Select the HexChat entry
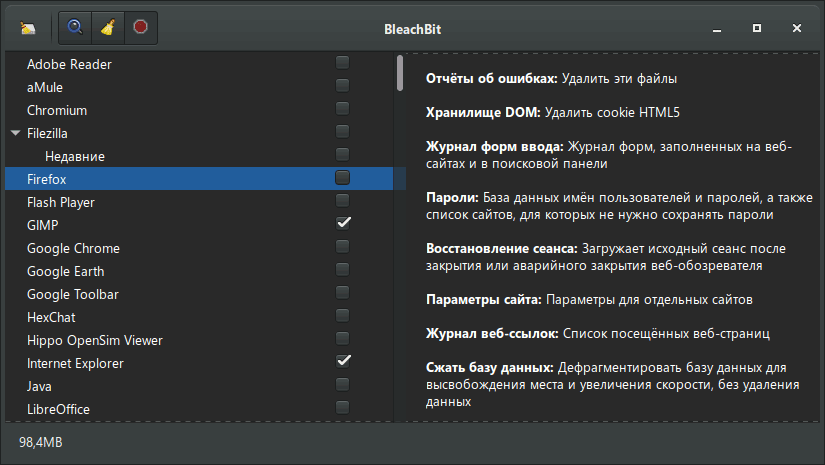Screen dimensions: 825x465 click(199, 317)
